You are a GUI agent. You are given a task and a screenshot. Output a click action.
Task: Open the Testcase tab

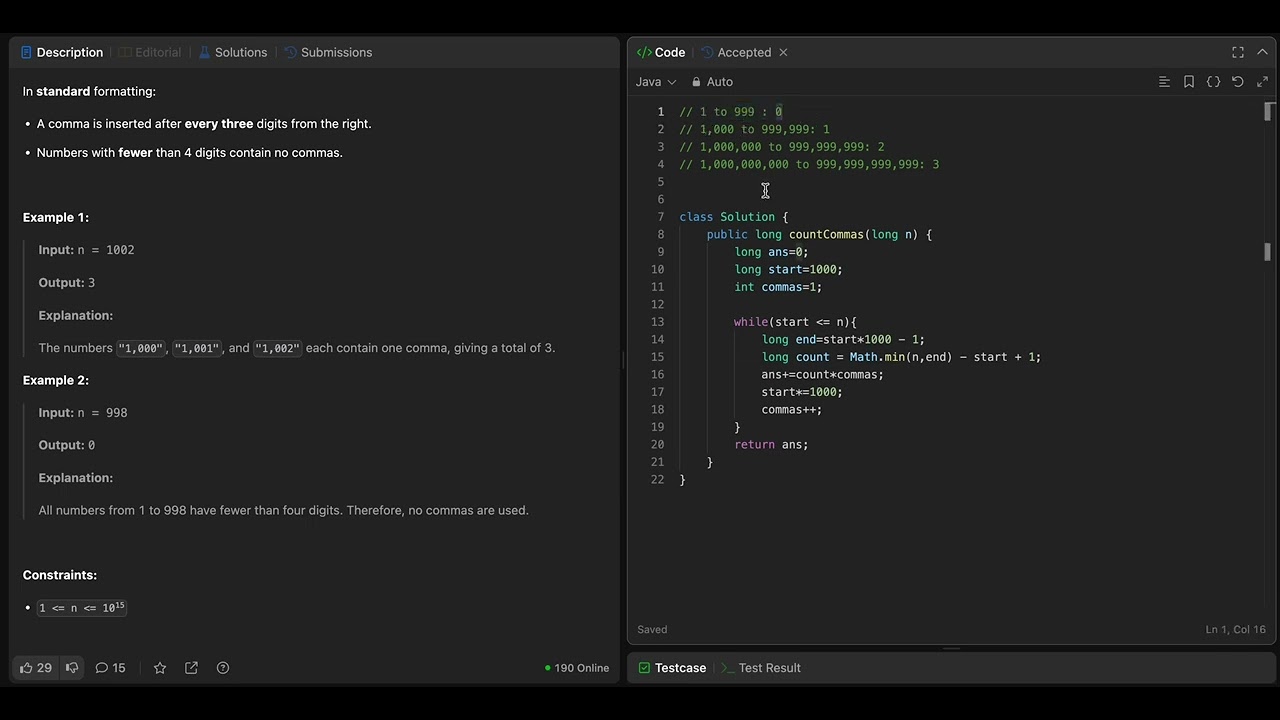point(672,668)
